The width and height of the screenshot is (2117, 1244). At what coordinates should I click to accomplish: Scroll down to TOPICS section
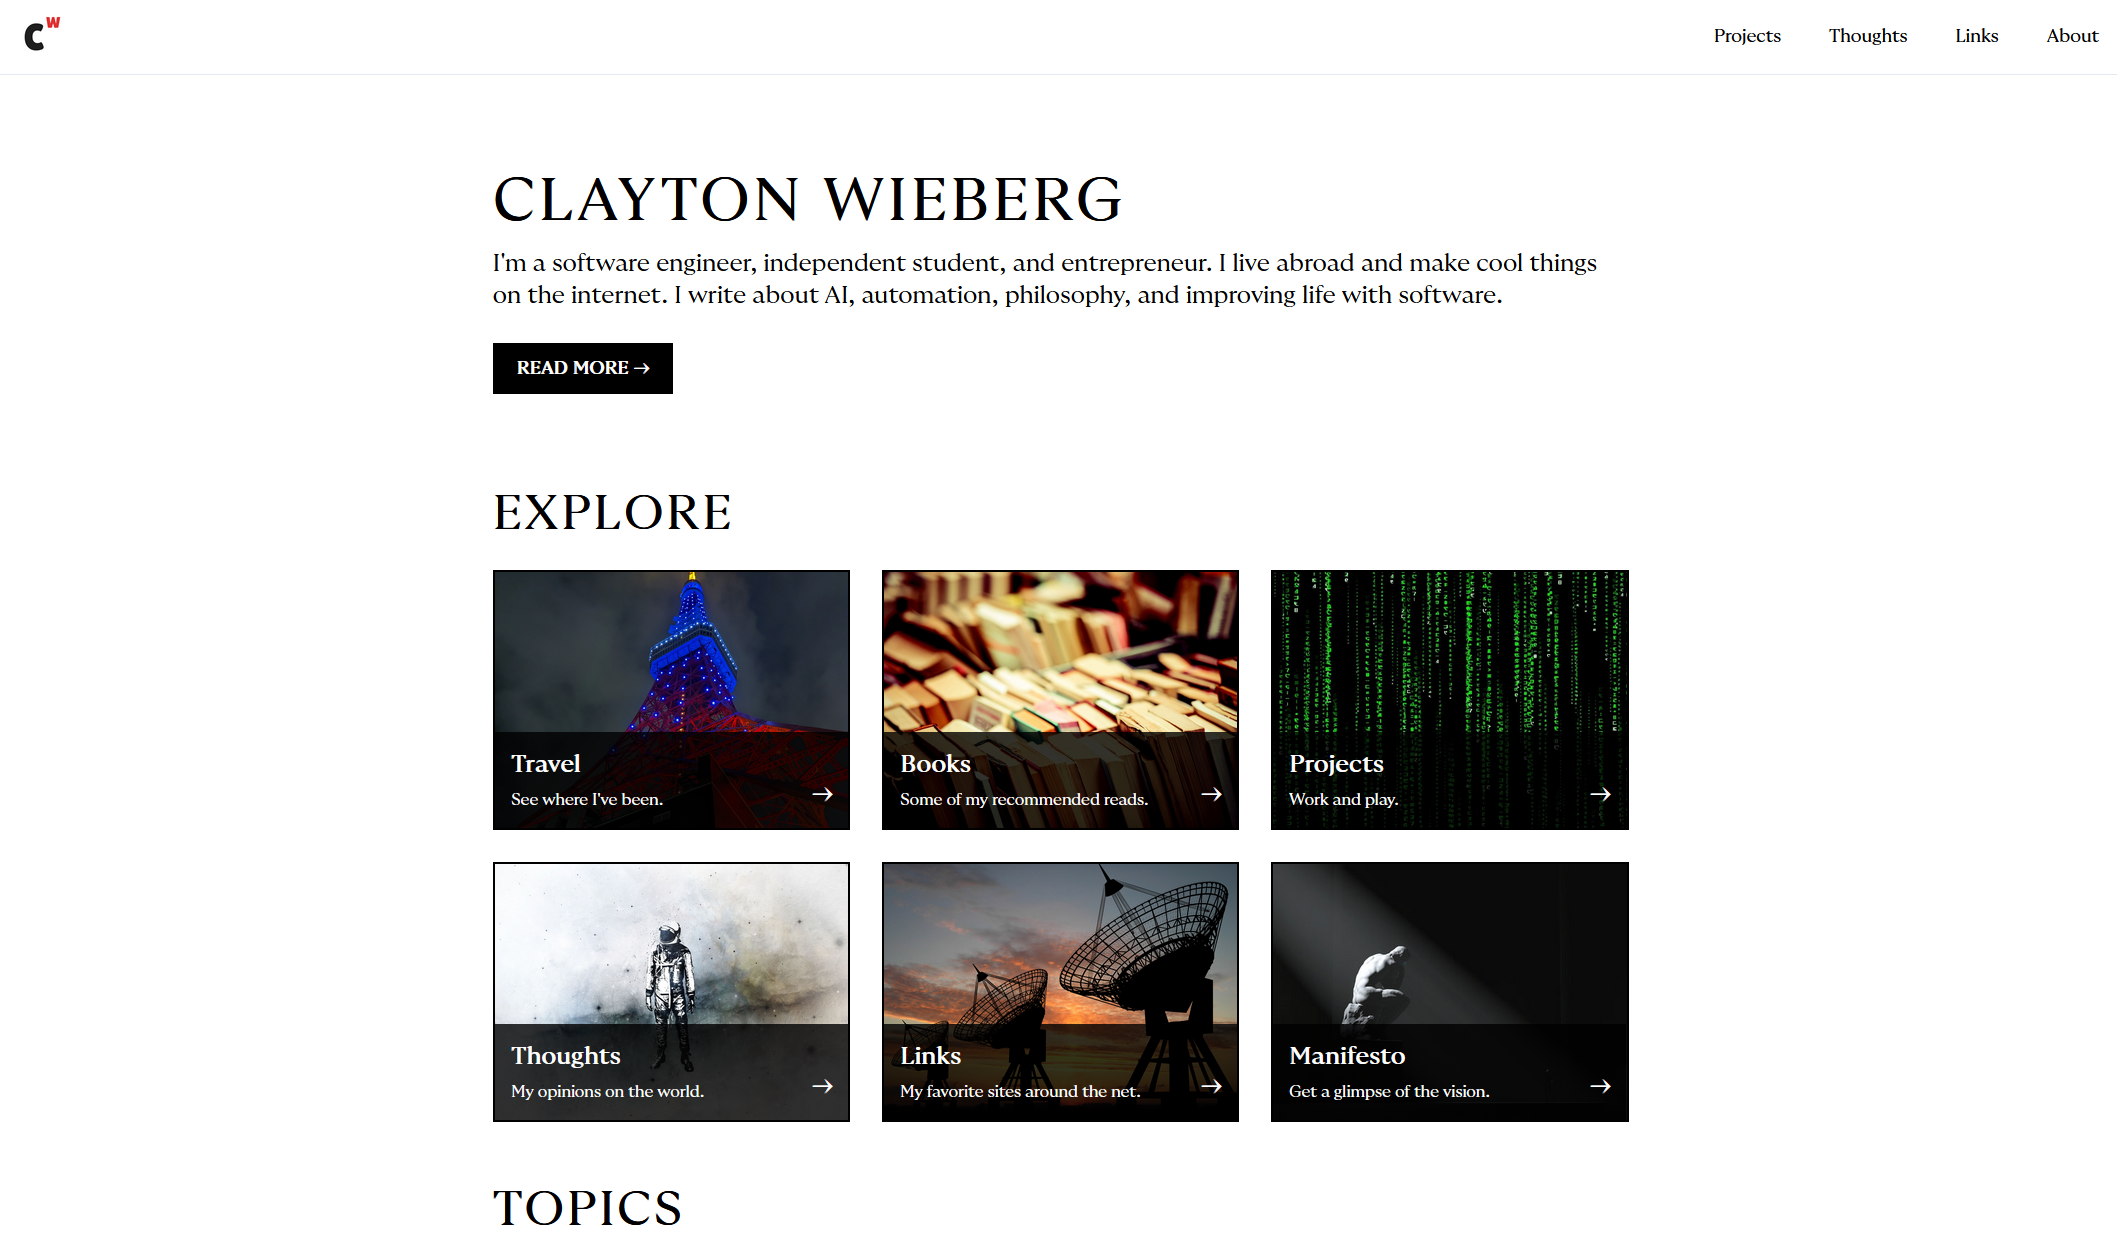click(x=589, y=1205)
